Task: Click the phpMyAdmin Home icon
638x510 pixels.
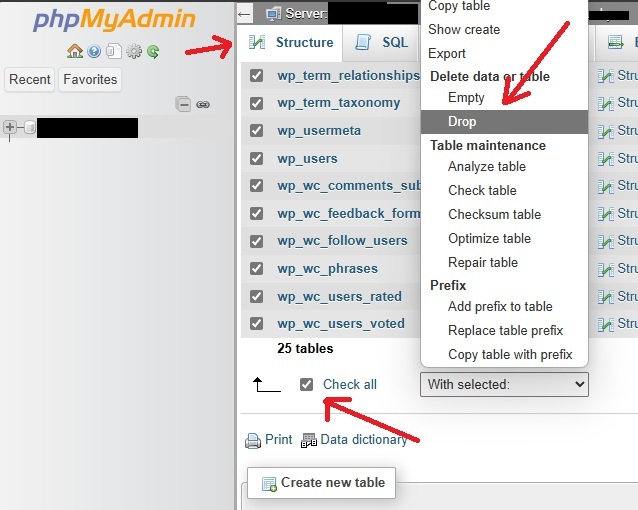Action: [74, 51]
